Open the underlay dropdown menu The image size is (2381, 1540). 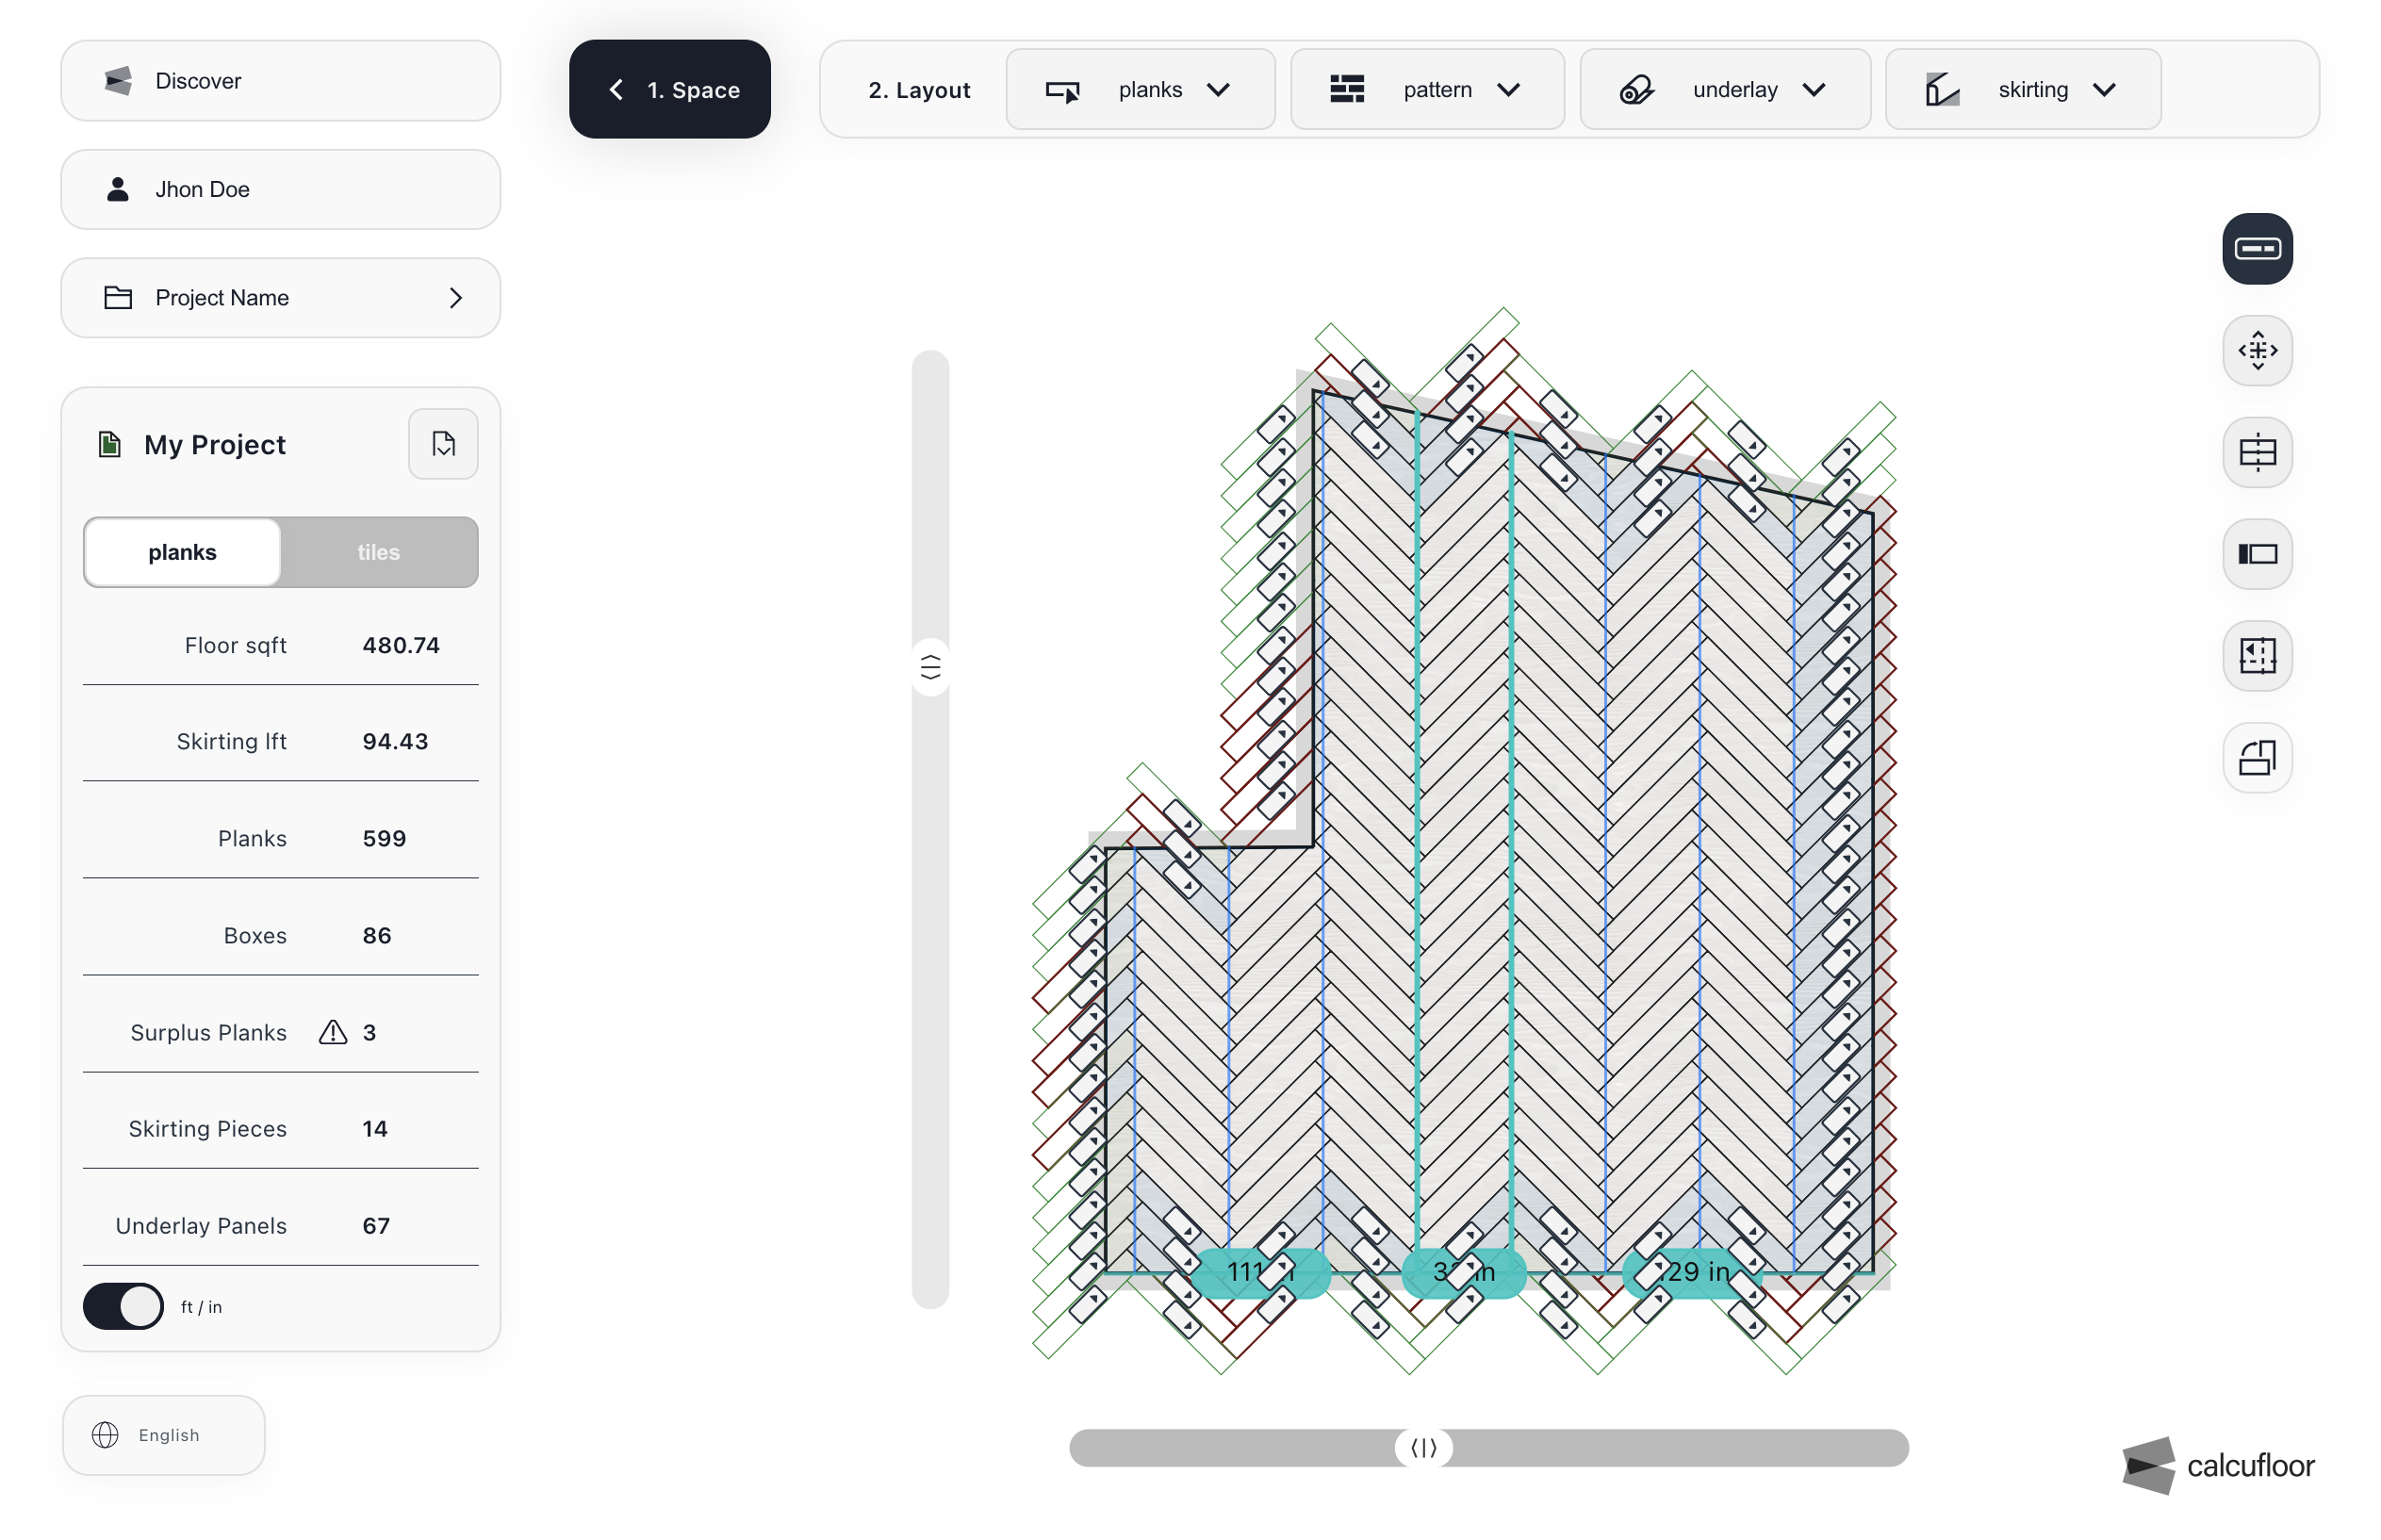1724,90
